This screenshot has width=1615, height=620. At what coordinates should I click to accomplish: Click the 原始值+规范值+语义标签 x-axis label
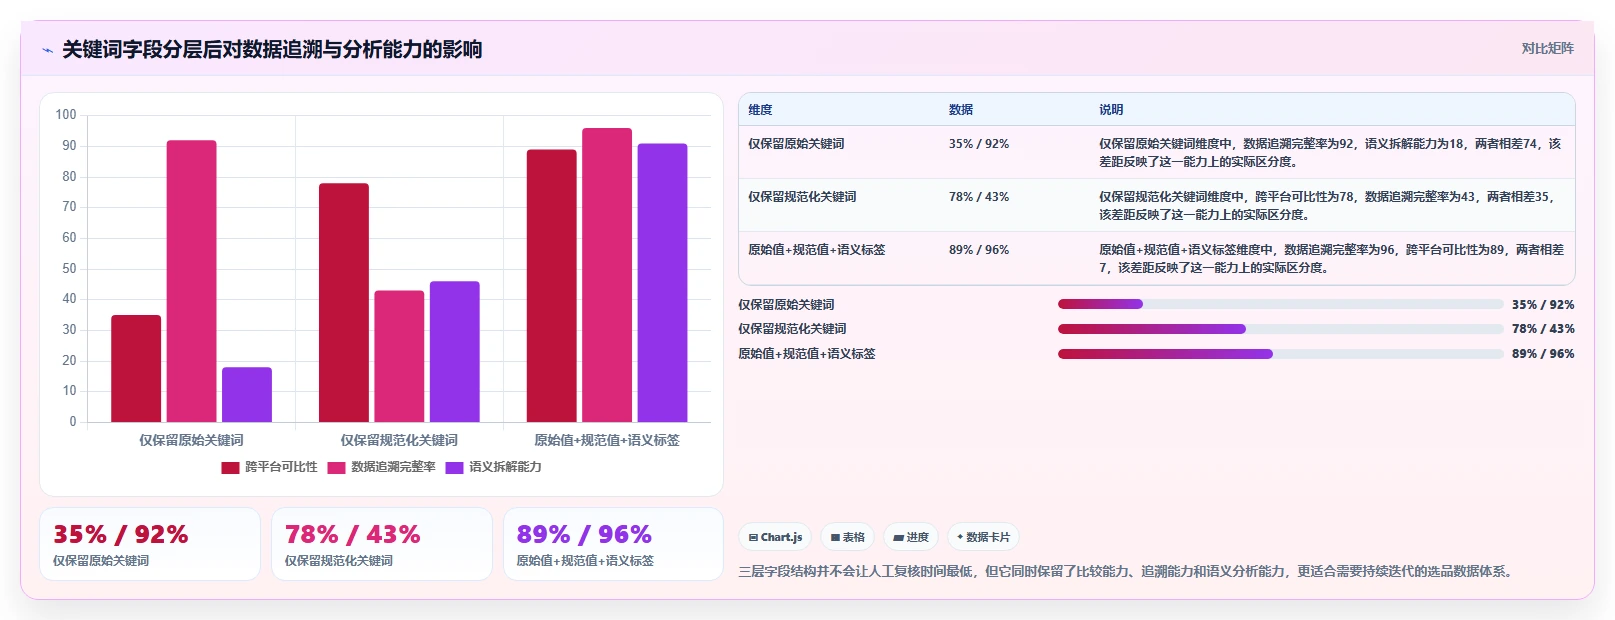[607, 440]
